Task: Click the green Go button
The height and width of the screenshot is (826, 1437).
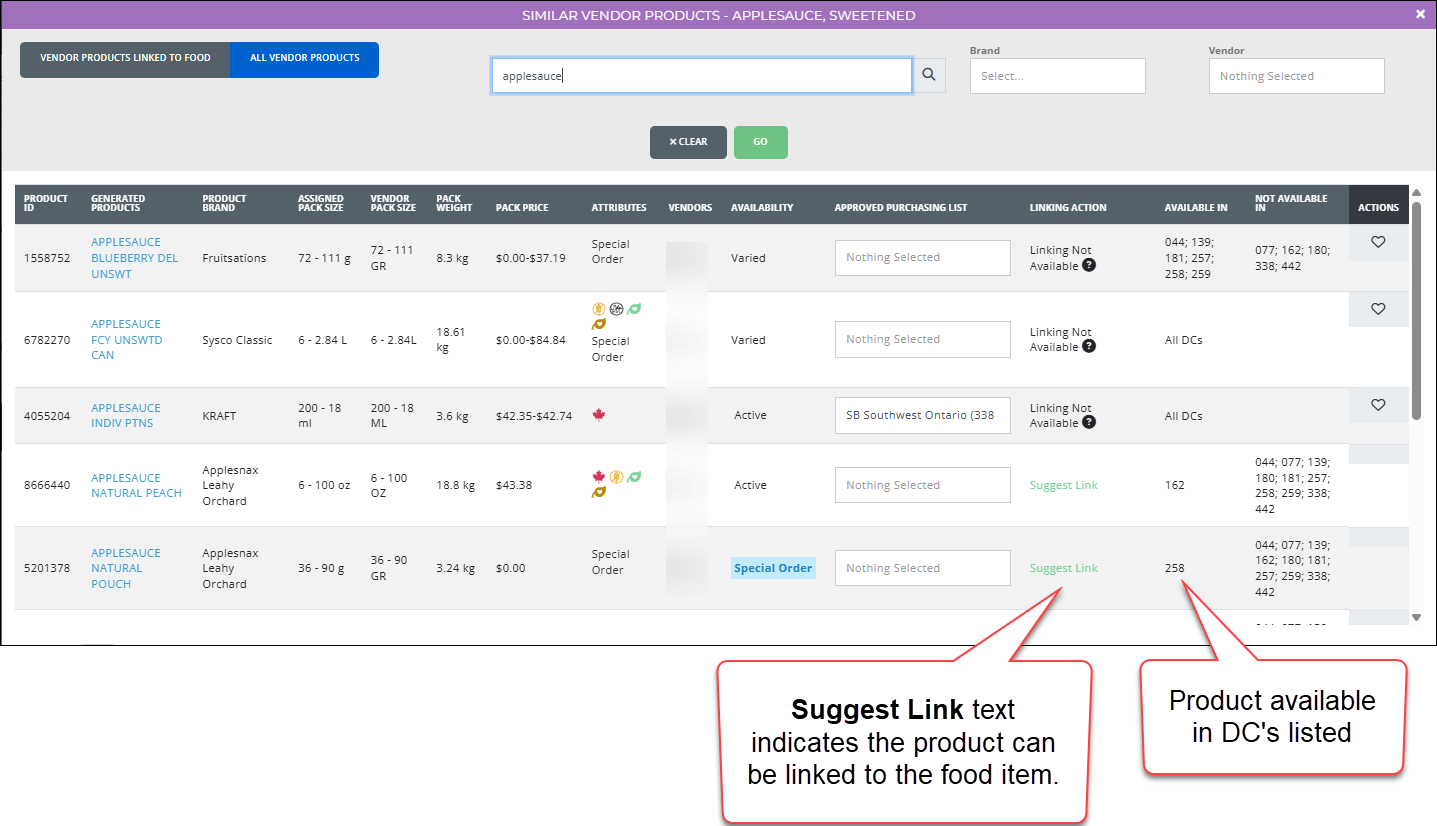Action: coord(760,142)
